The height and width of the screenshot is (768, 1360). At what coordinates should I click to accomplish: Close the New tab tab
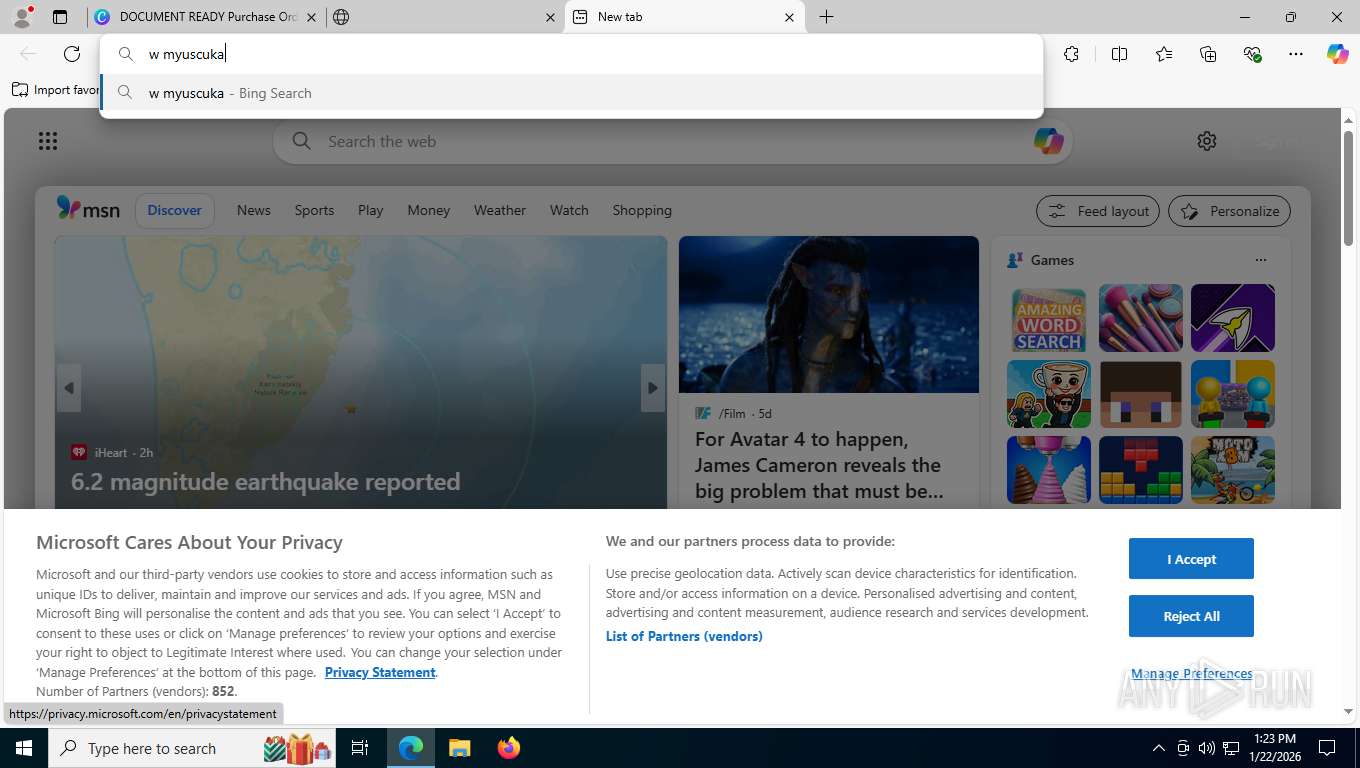(789, 17)
